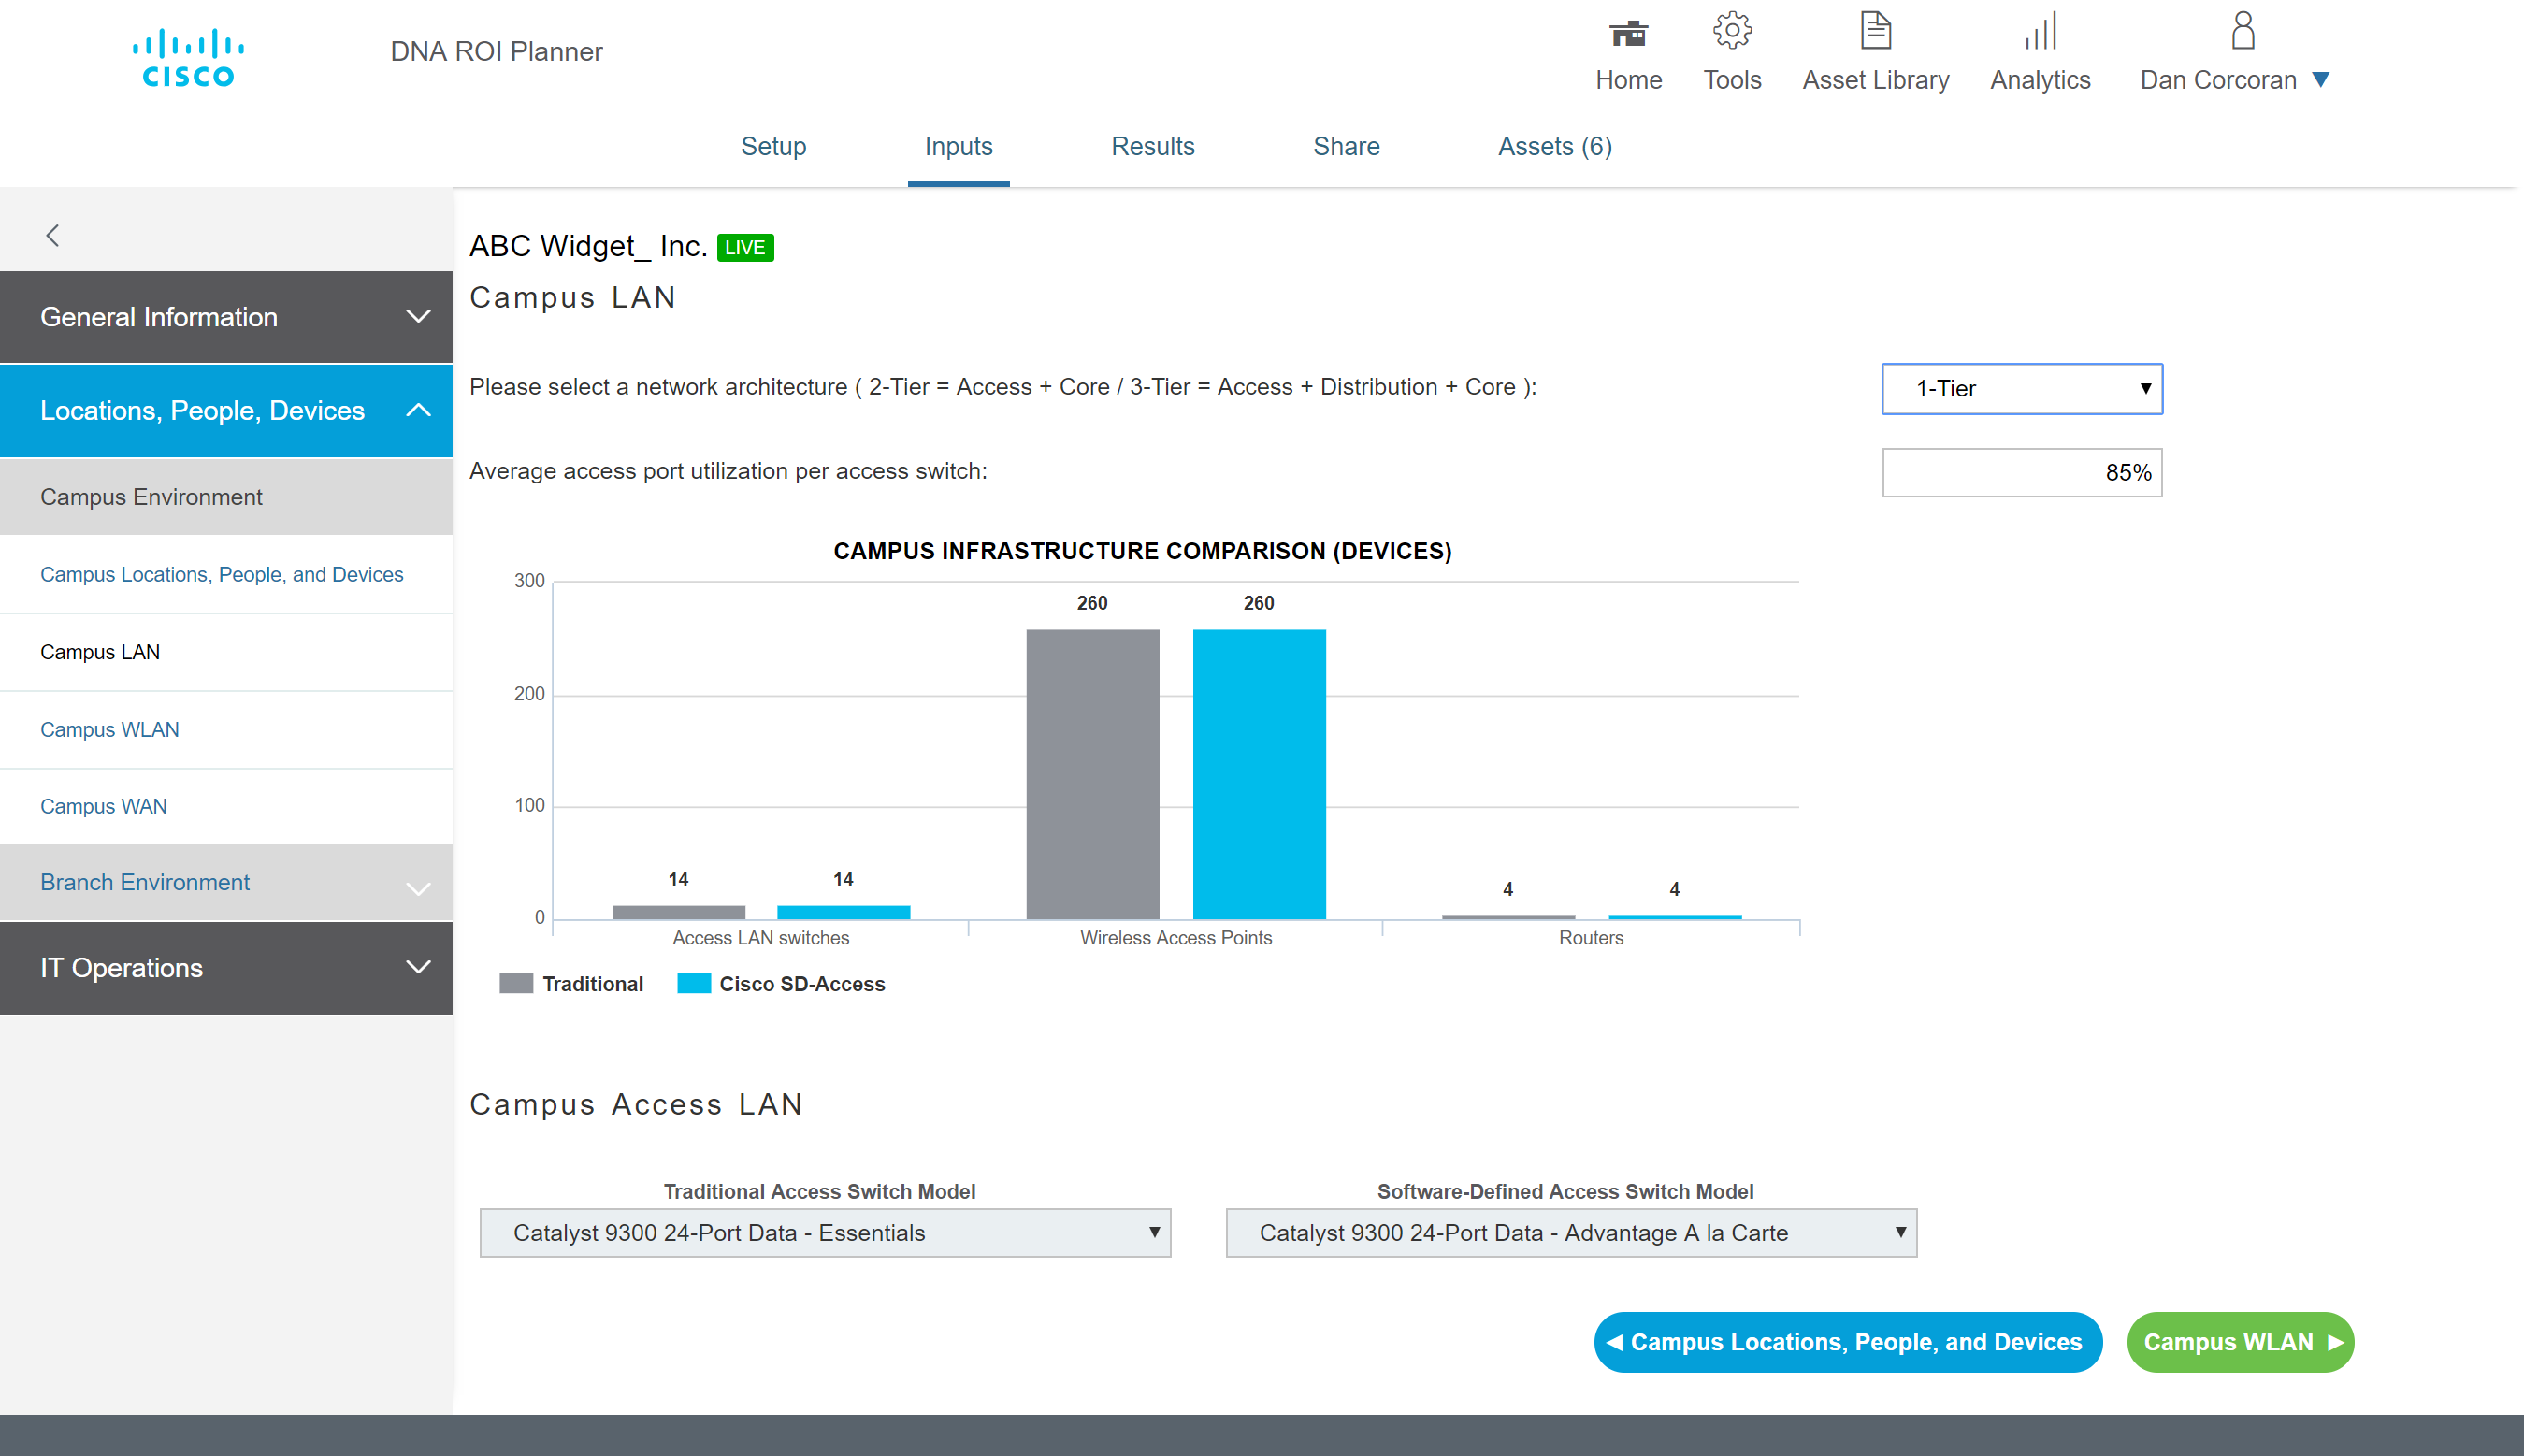Viewport: 2524px width, 1456px height.
Task: Go back to Campus Locations, People, and Devices button
Action: click(x=1847, y=1342)
